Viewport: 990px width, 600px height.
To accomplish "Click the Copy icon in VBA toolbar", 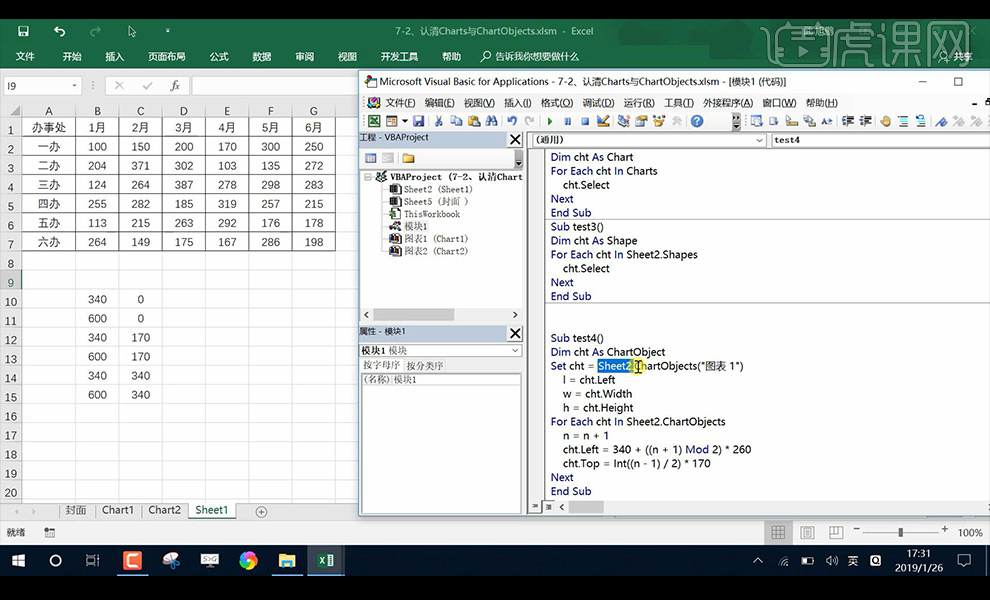I will tap(456, 121).
